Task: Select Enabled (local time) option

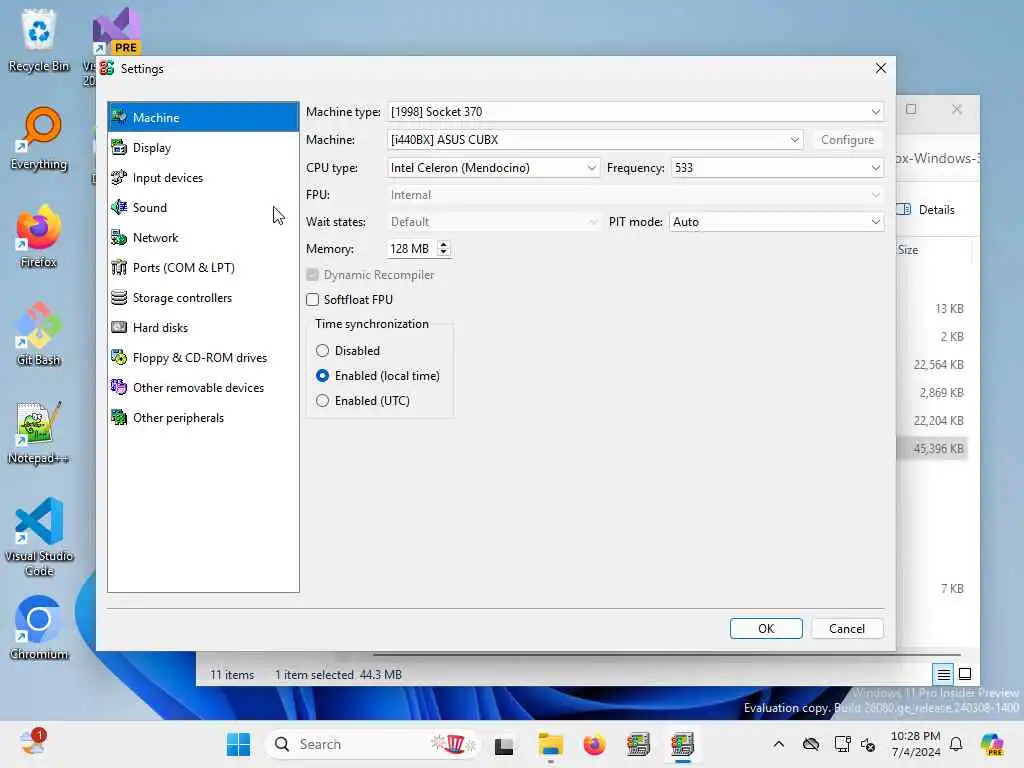Action: pos(323,376)
